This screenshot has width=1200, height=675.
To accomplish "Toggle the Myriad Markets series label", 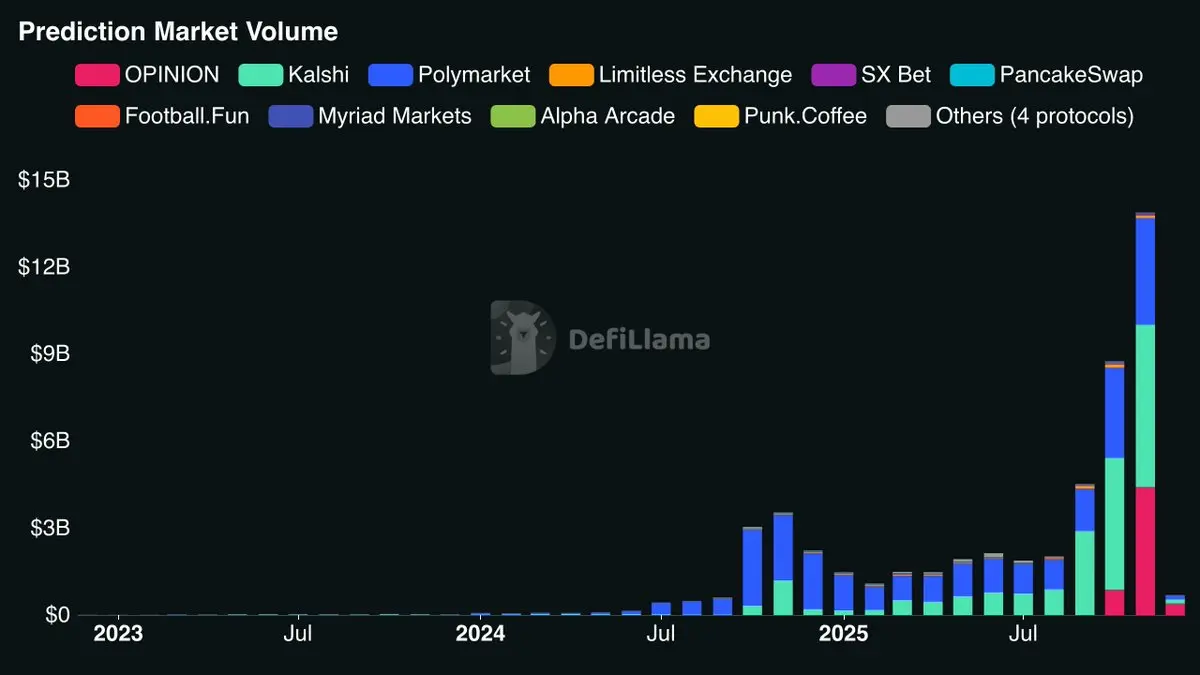I will pos(395,116).
